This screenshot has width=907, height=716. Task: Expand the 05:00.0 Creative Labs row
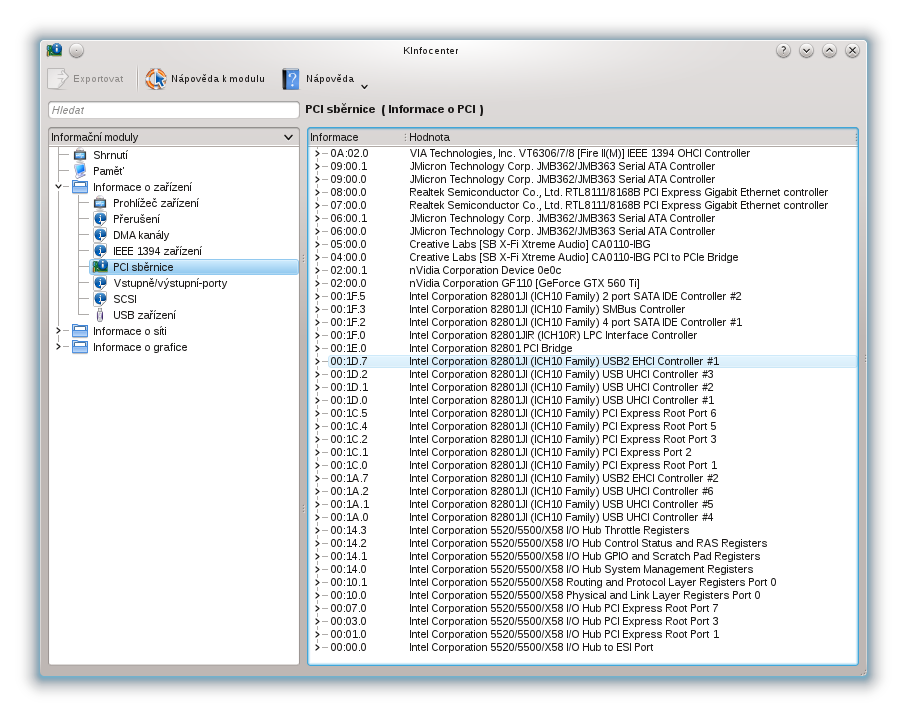317,244
